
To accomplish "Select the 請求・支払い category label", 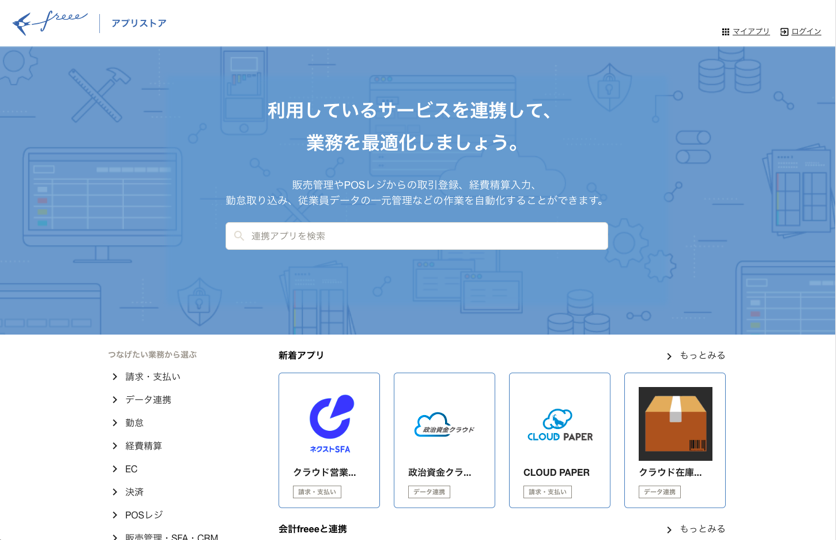I will tap(152, 377).
